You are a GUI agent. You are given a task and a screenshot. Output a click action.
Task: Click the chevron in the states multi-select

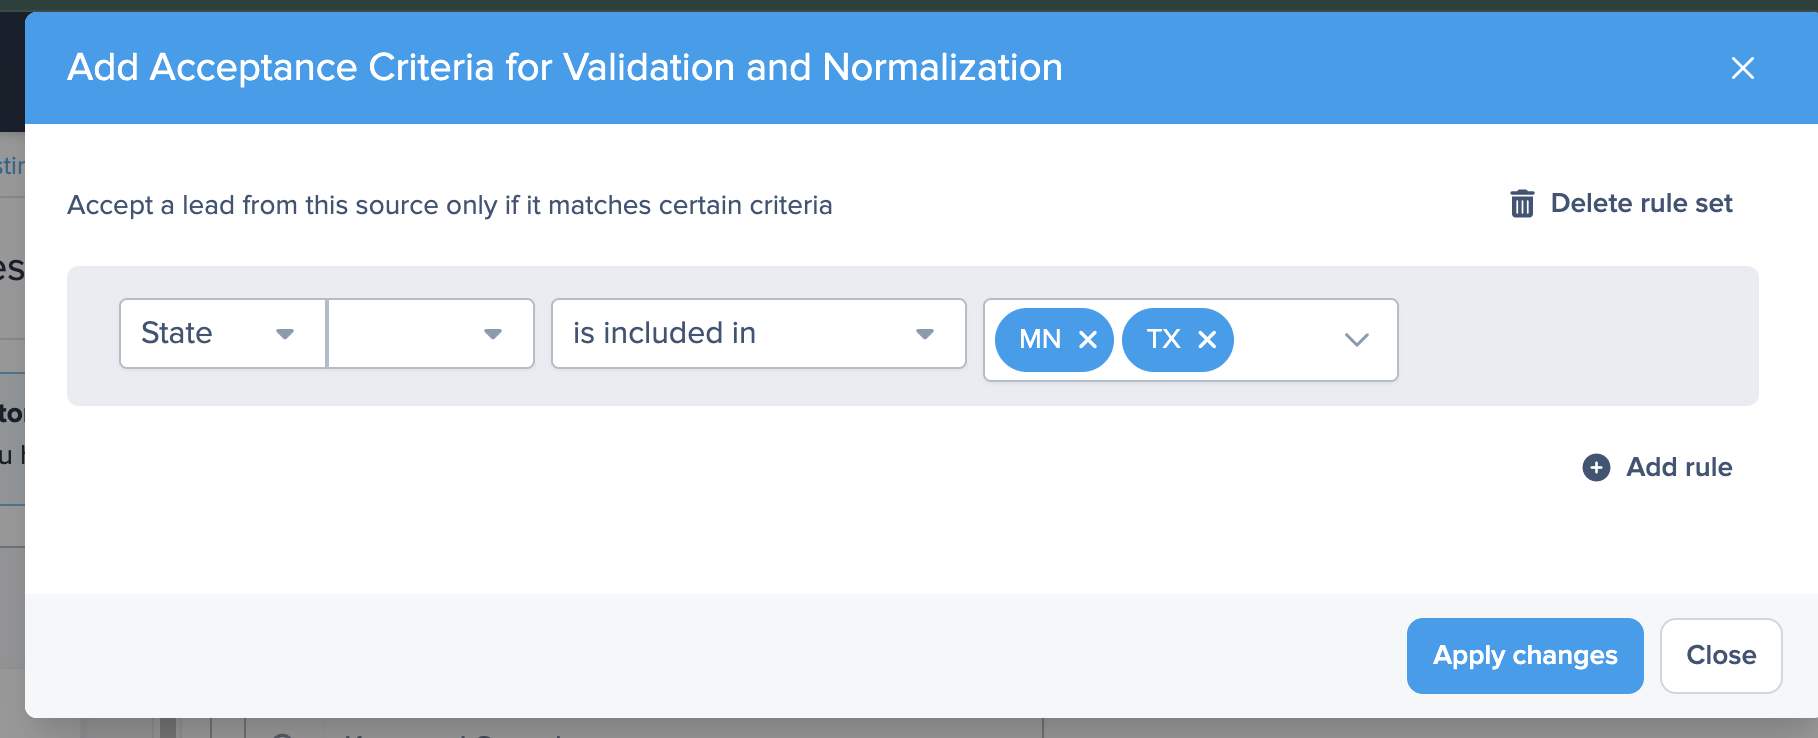pyautogui.click(x=1356, y=340)
